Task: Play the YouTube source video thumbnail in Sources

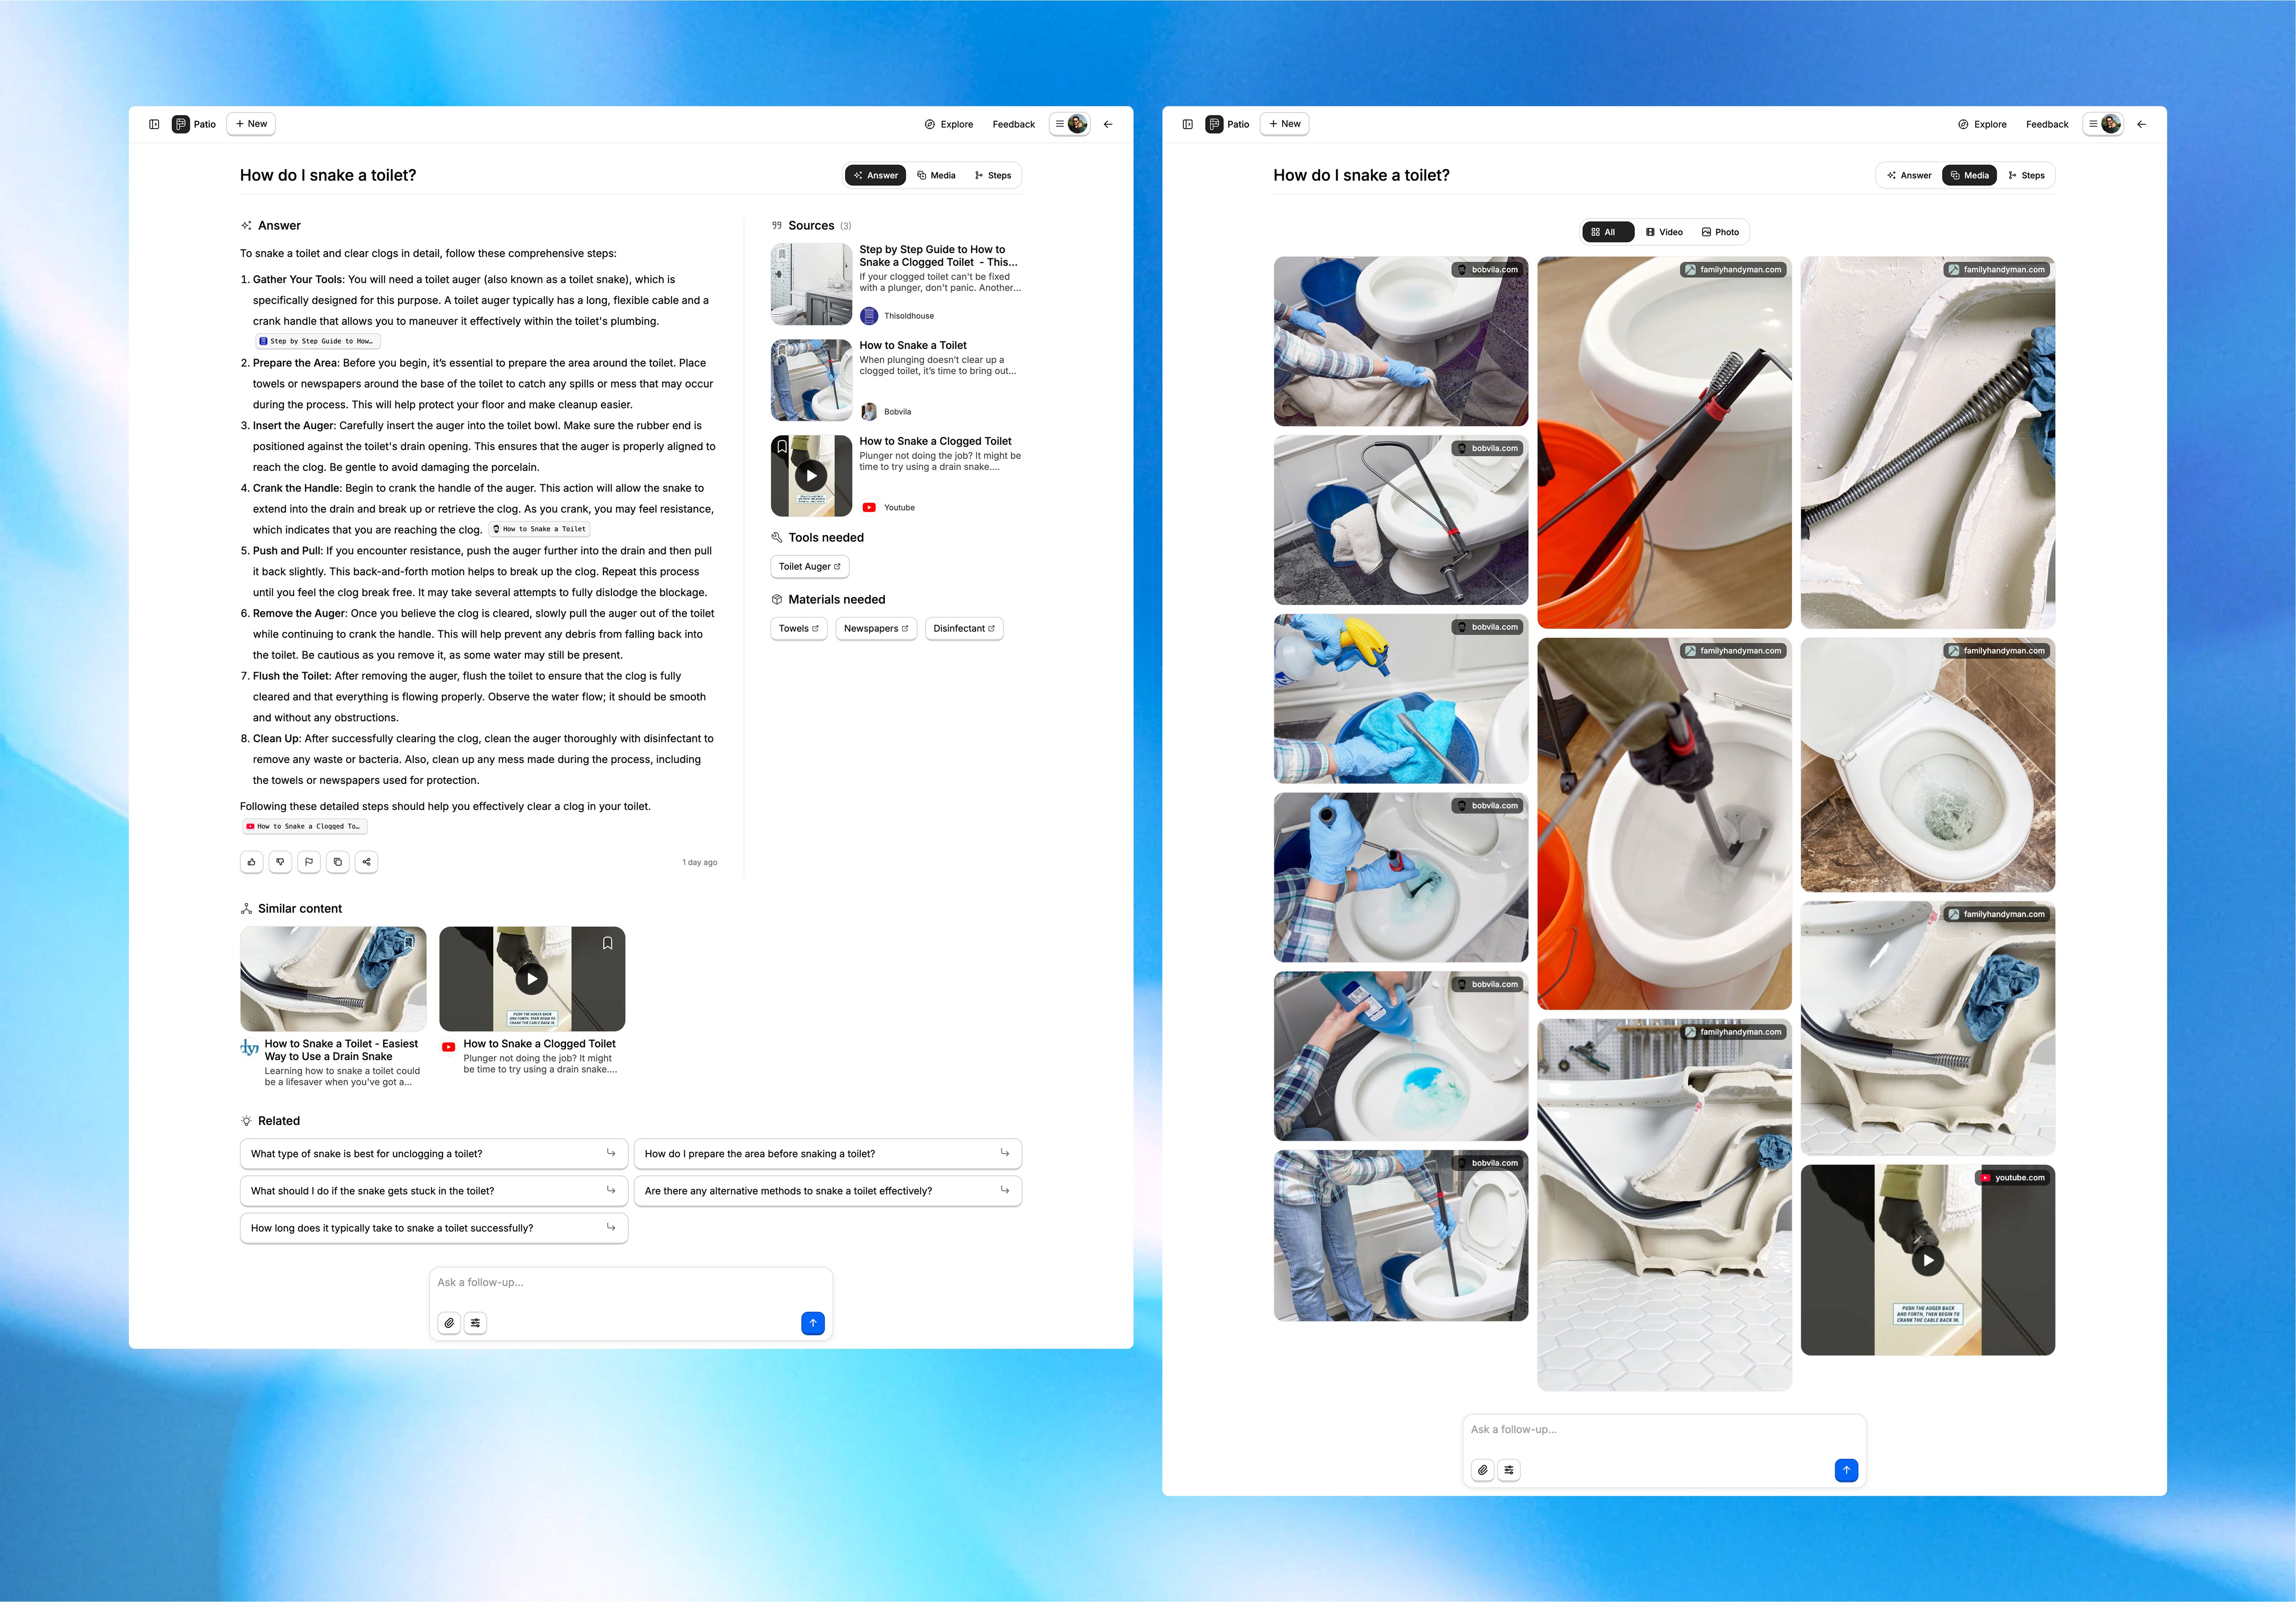Action: 811,476
